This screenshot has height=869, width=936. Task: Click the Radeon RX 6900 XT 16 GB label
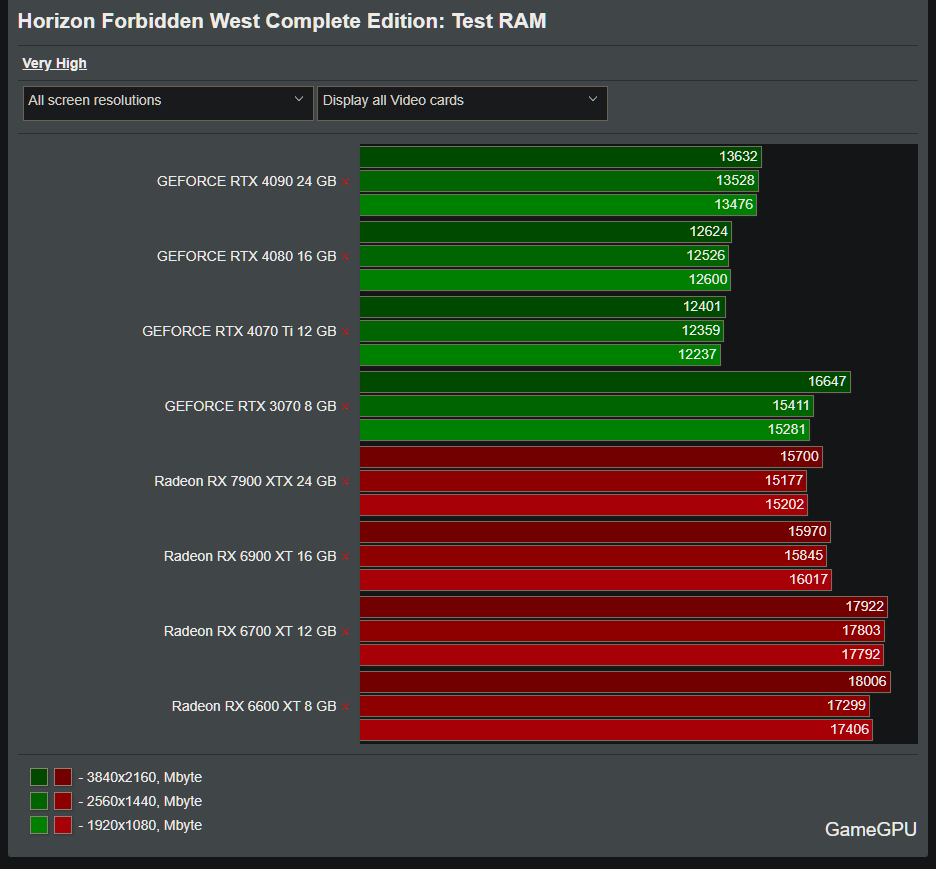250,556
